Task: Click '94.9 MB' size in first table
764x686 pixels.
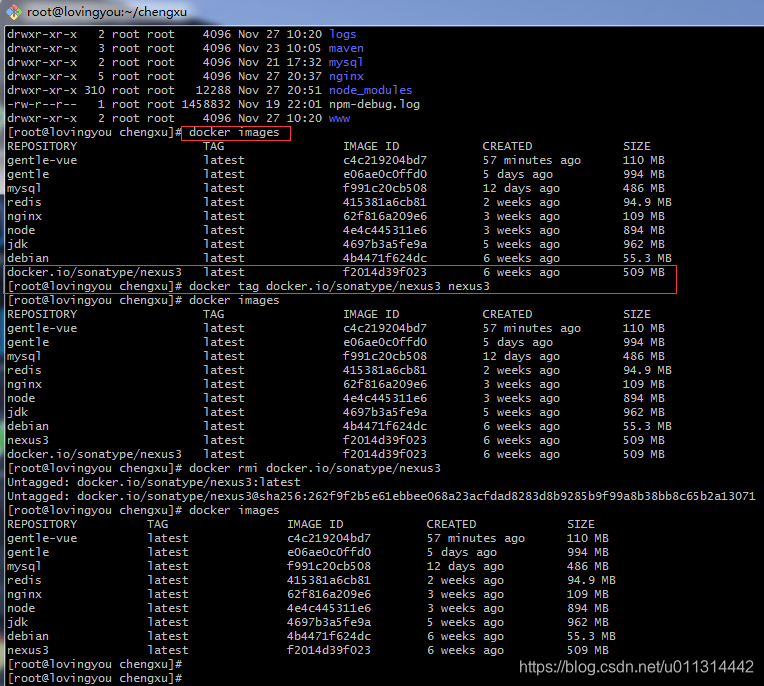Action: [647, 202]
